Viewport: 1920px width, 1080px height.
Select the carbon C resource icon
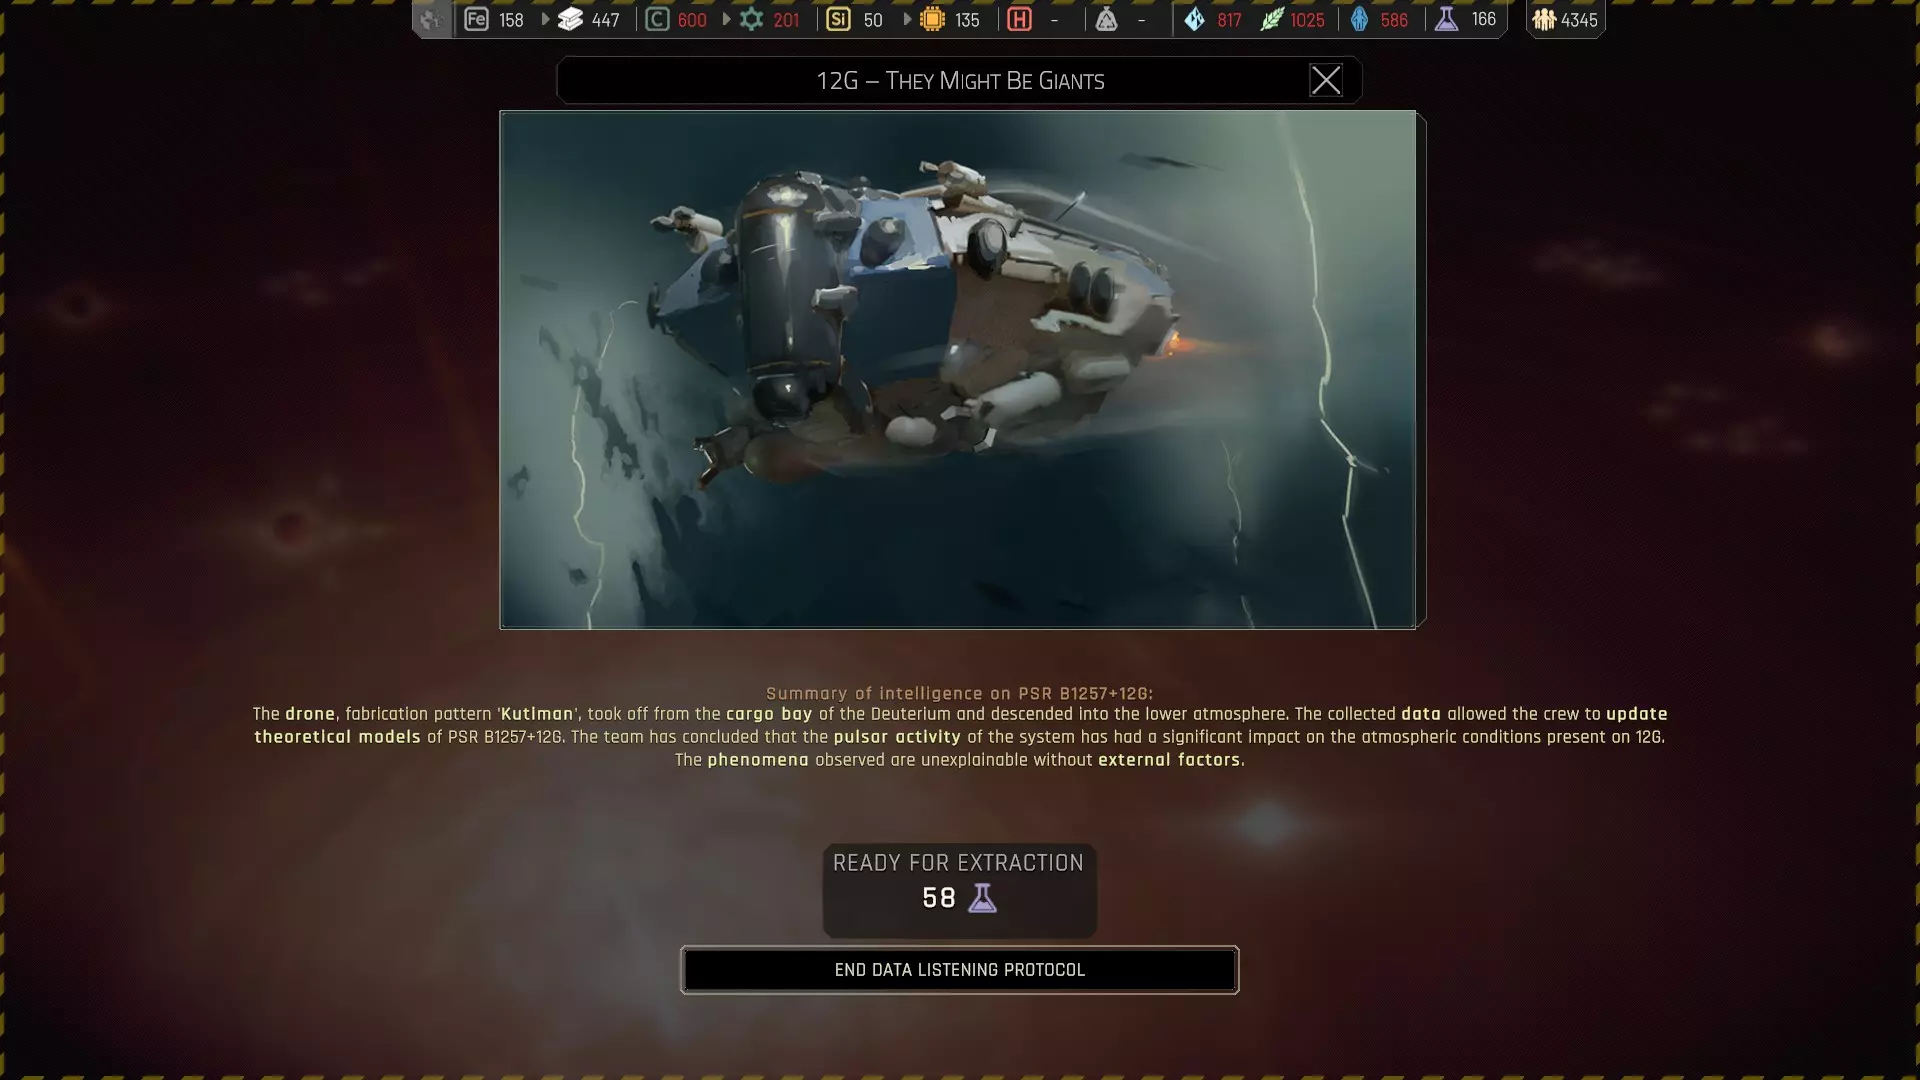tap(657, 19)
